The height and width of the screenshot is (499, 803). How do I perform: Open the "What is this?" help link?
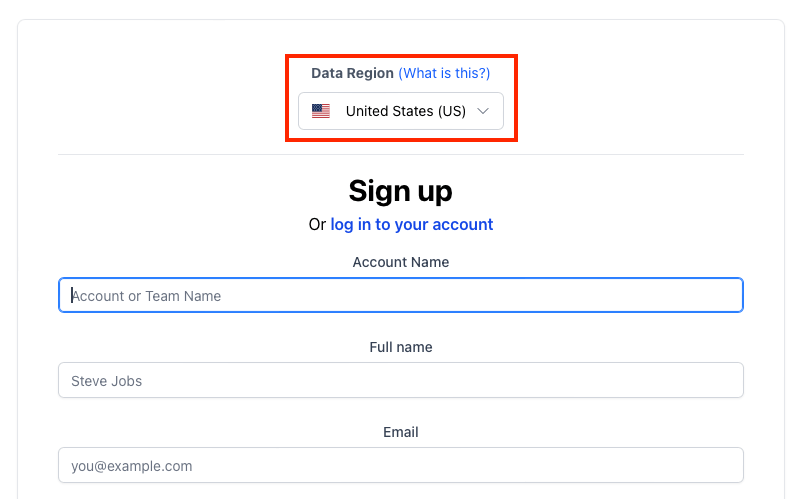(x=444, y=73)
